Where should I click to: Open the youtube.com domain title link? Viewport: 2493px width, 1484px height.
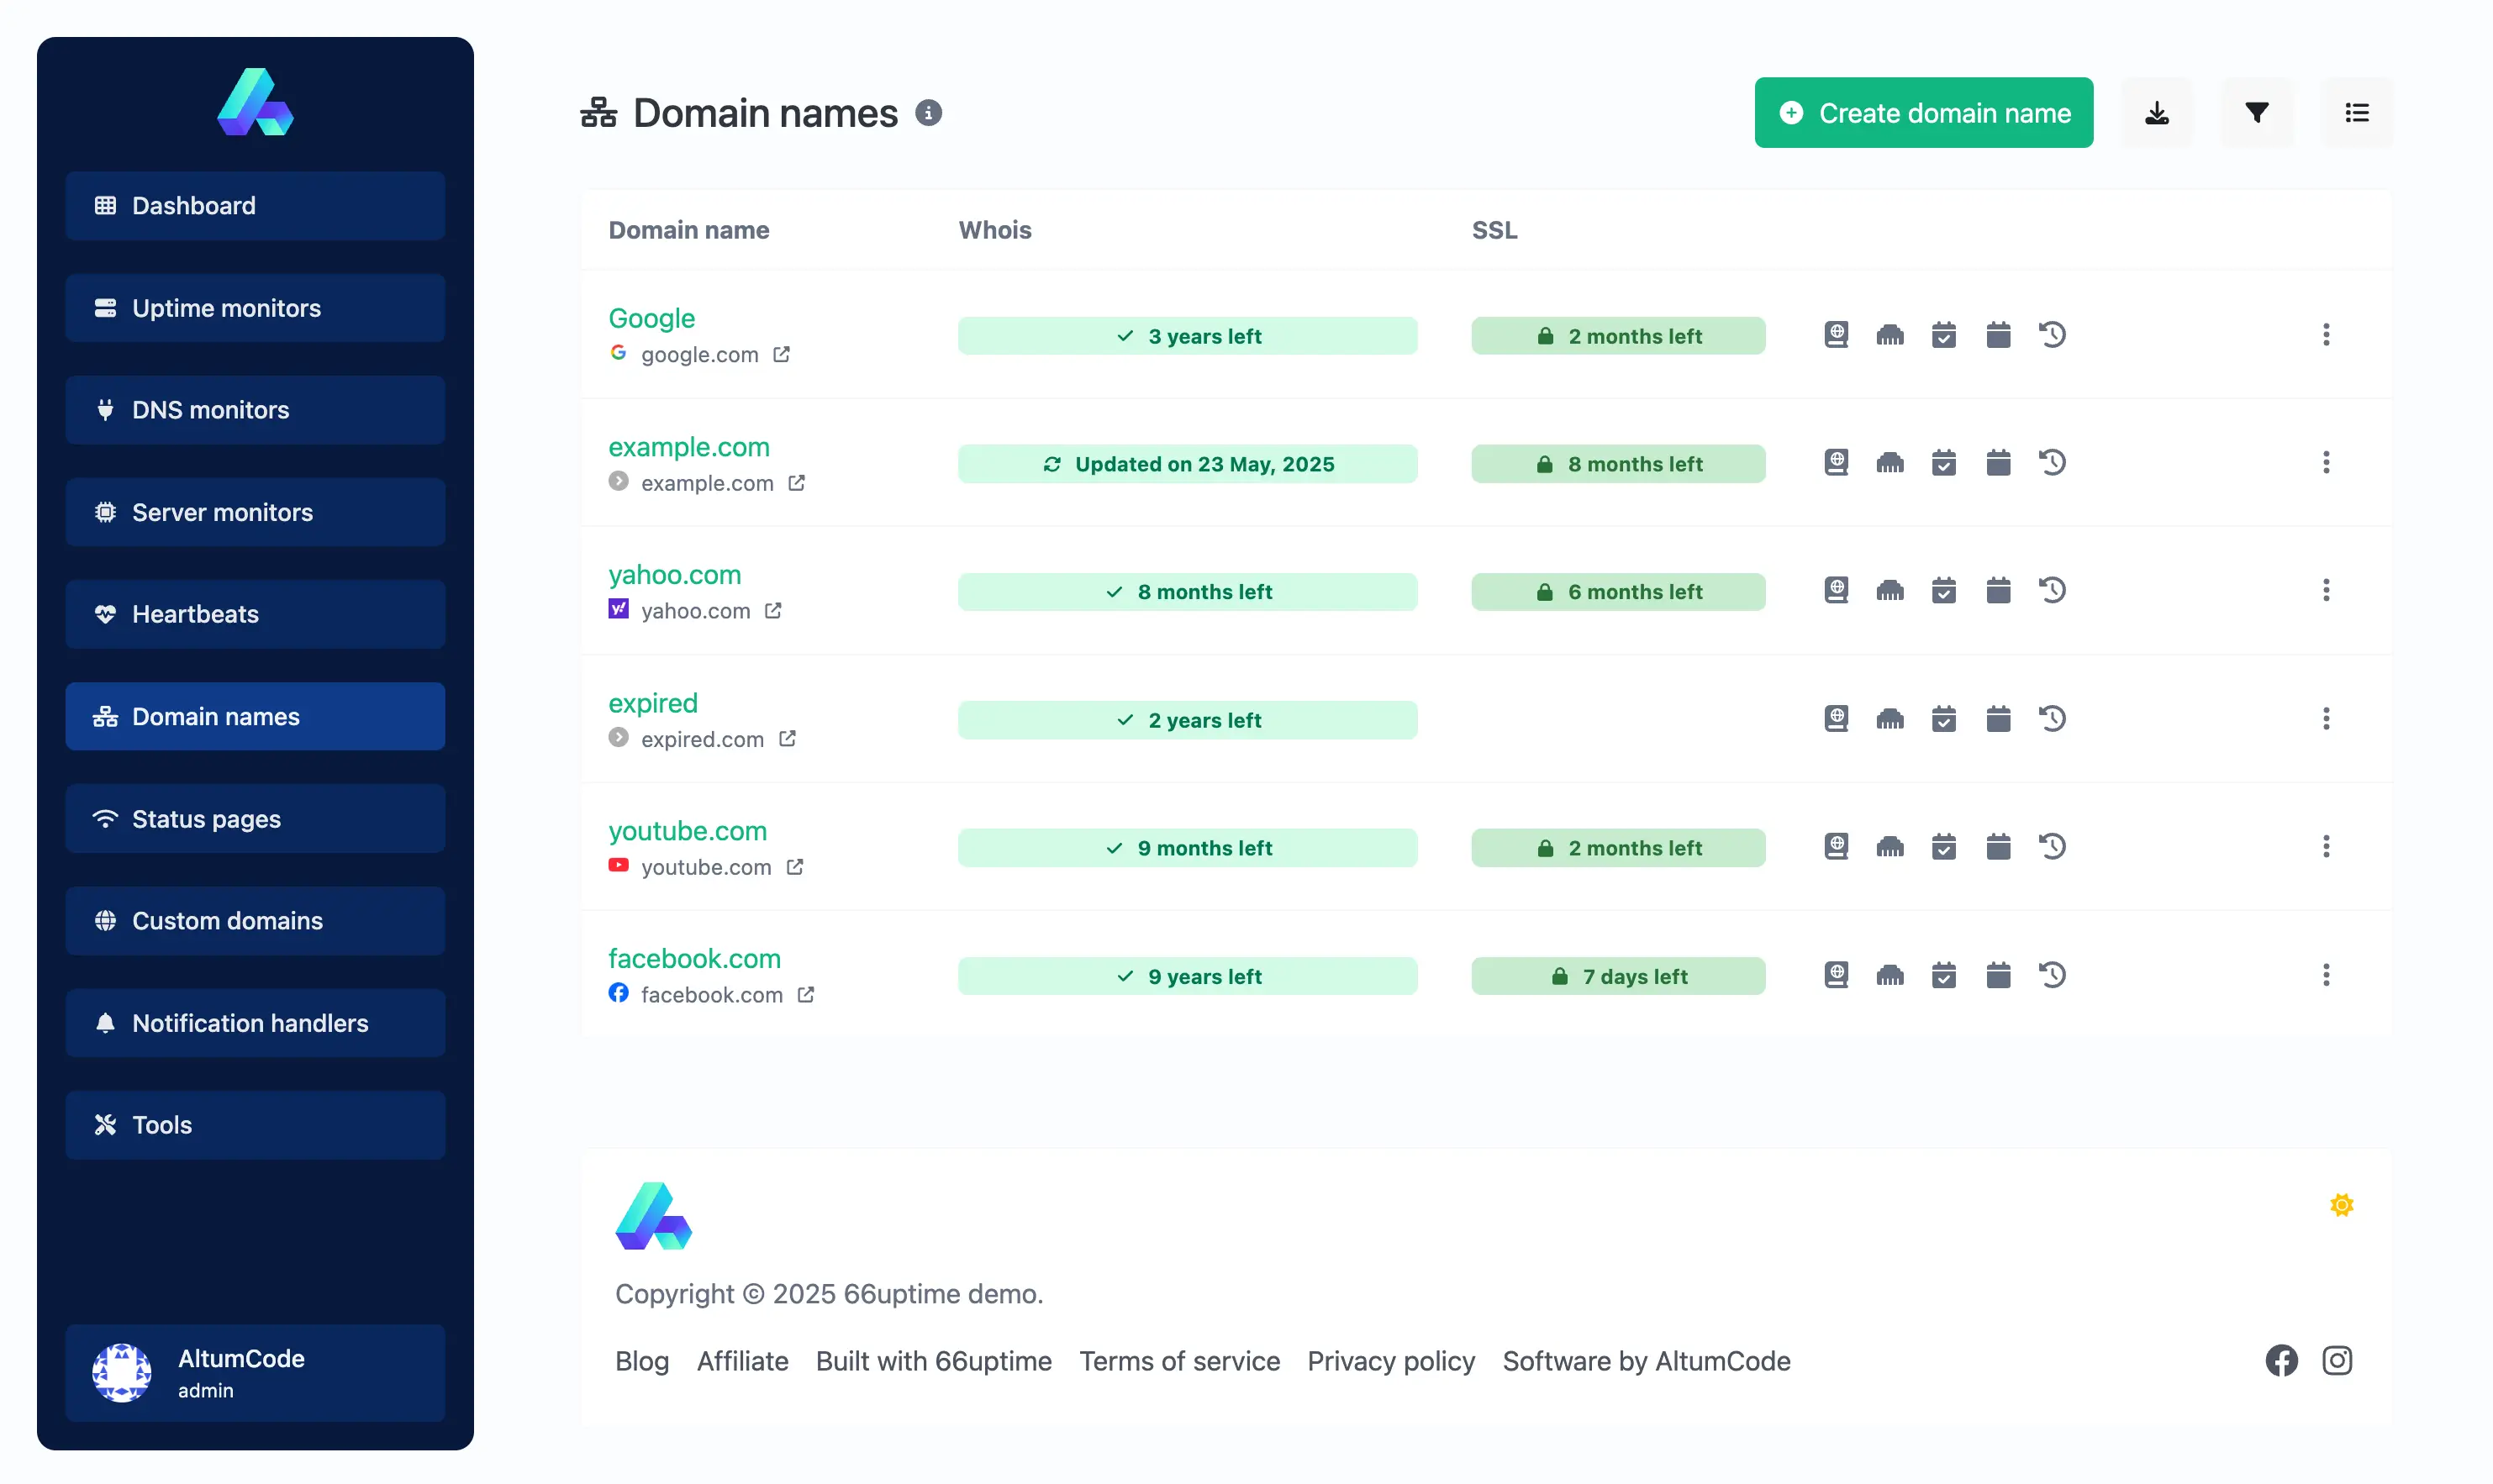[687, 831]
